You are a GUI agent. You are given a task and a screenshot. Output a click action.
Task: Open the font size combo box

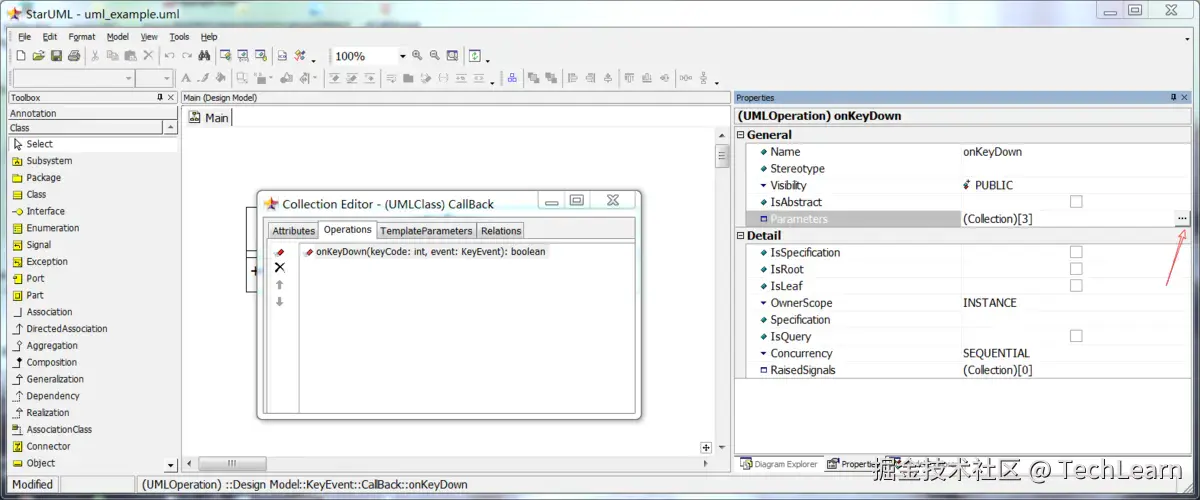point(167,78)
